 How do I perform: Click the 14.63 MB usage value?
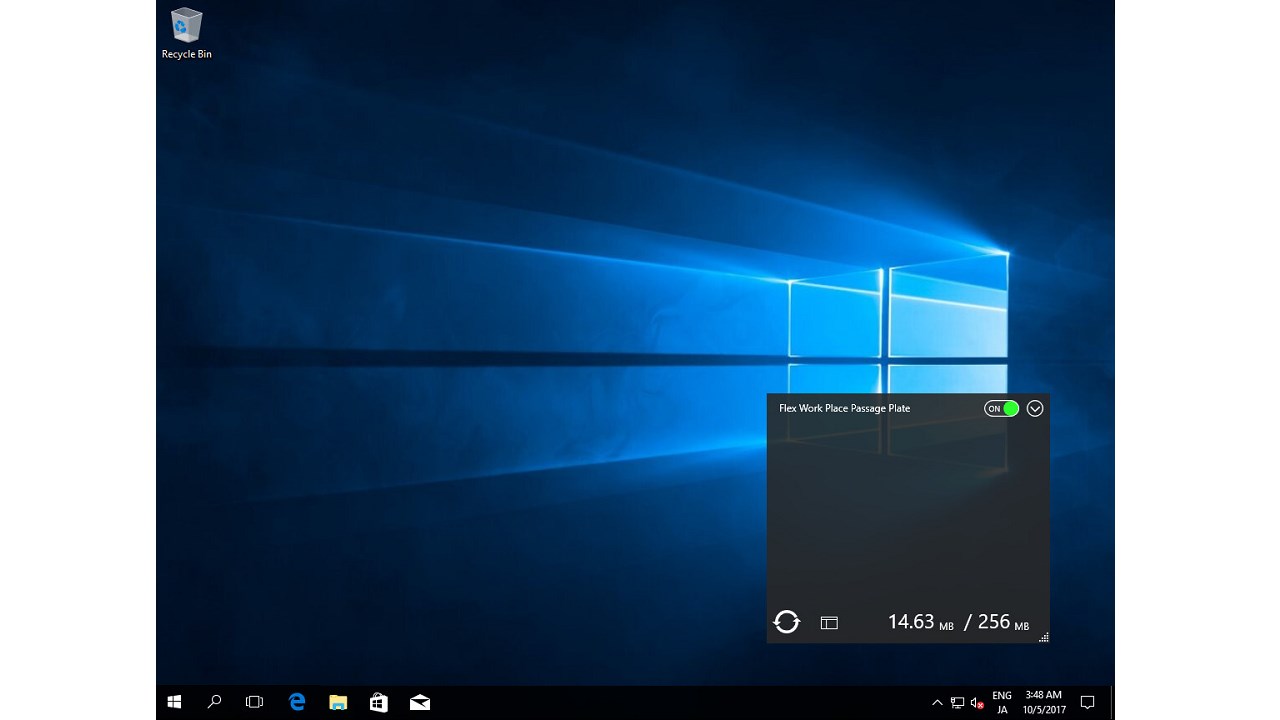coord(921,622)
